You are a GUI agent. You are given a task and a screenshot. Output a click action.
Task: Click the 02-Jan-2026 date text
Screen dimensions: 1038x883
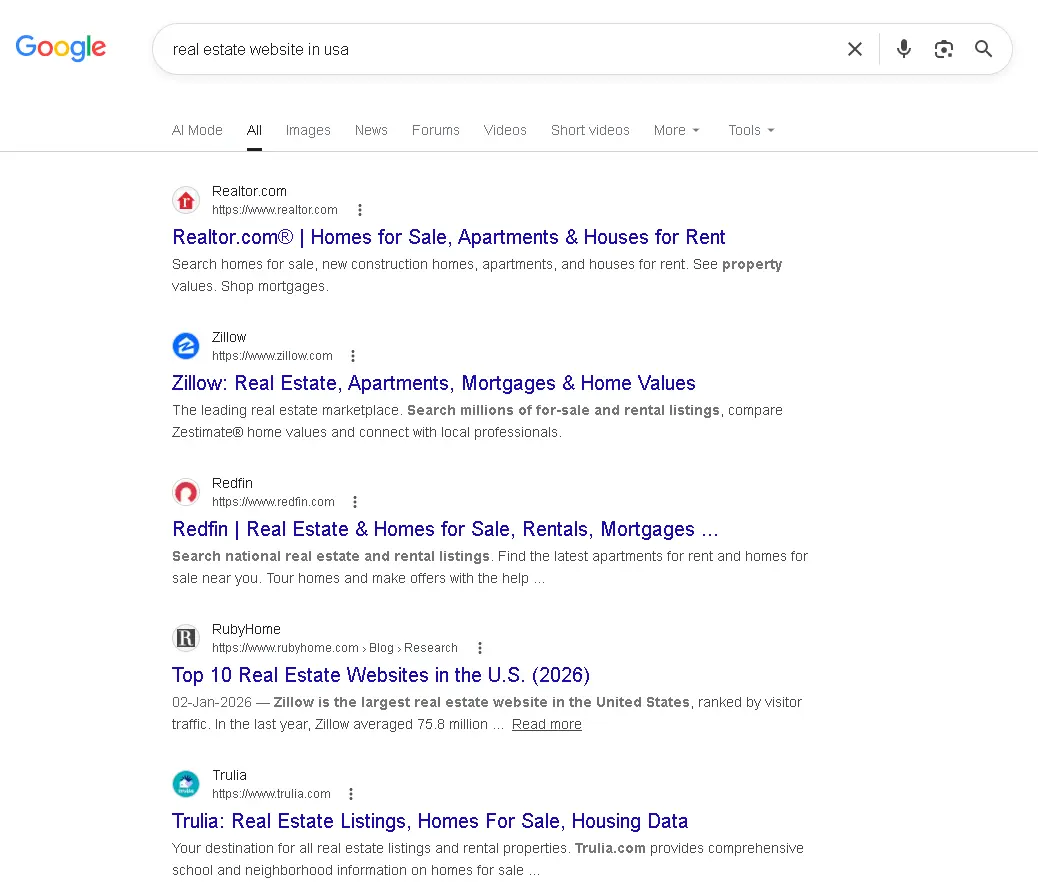[x=212, y=702]
